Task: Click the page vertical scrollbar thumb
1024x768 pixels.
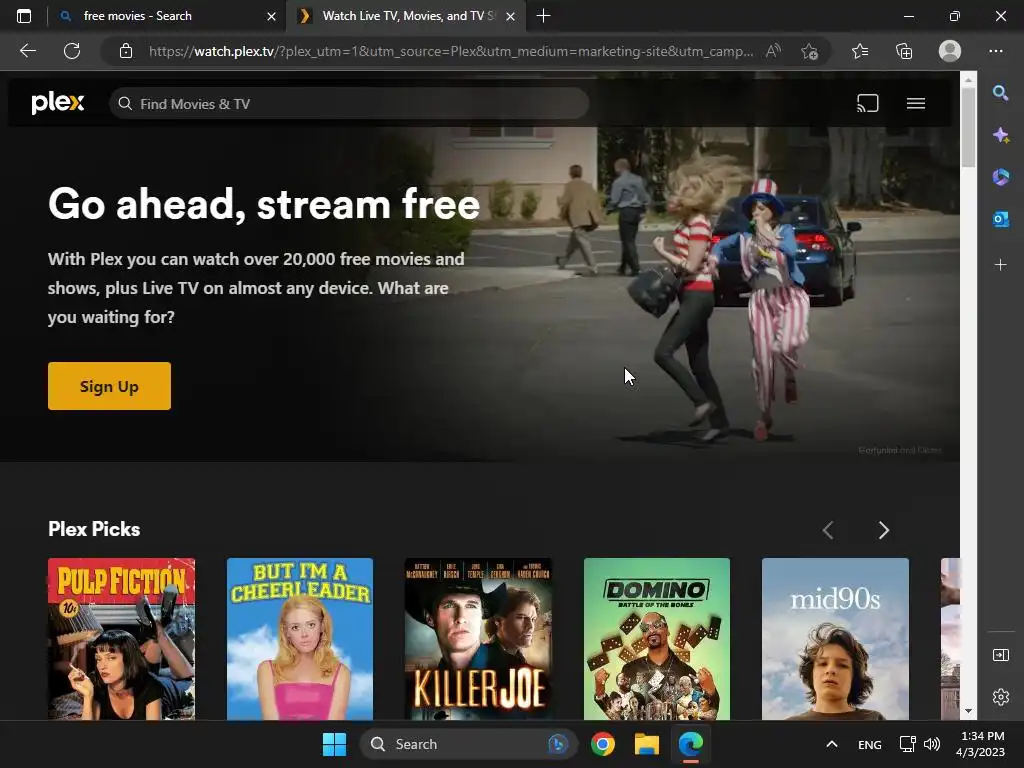Action: [x=968, y=127]
